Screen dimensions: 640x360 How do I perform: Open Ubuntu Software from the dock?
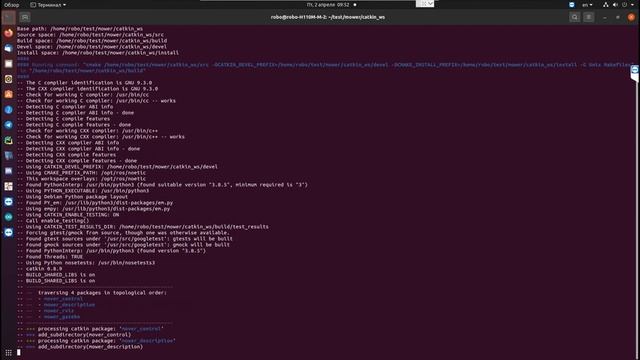coord(9,94)
